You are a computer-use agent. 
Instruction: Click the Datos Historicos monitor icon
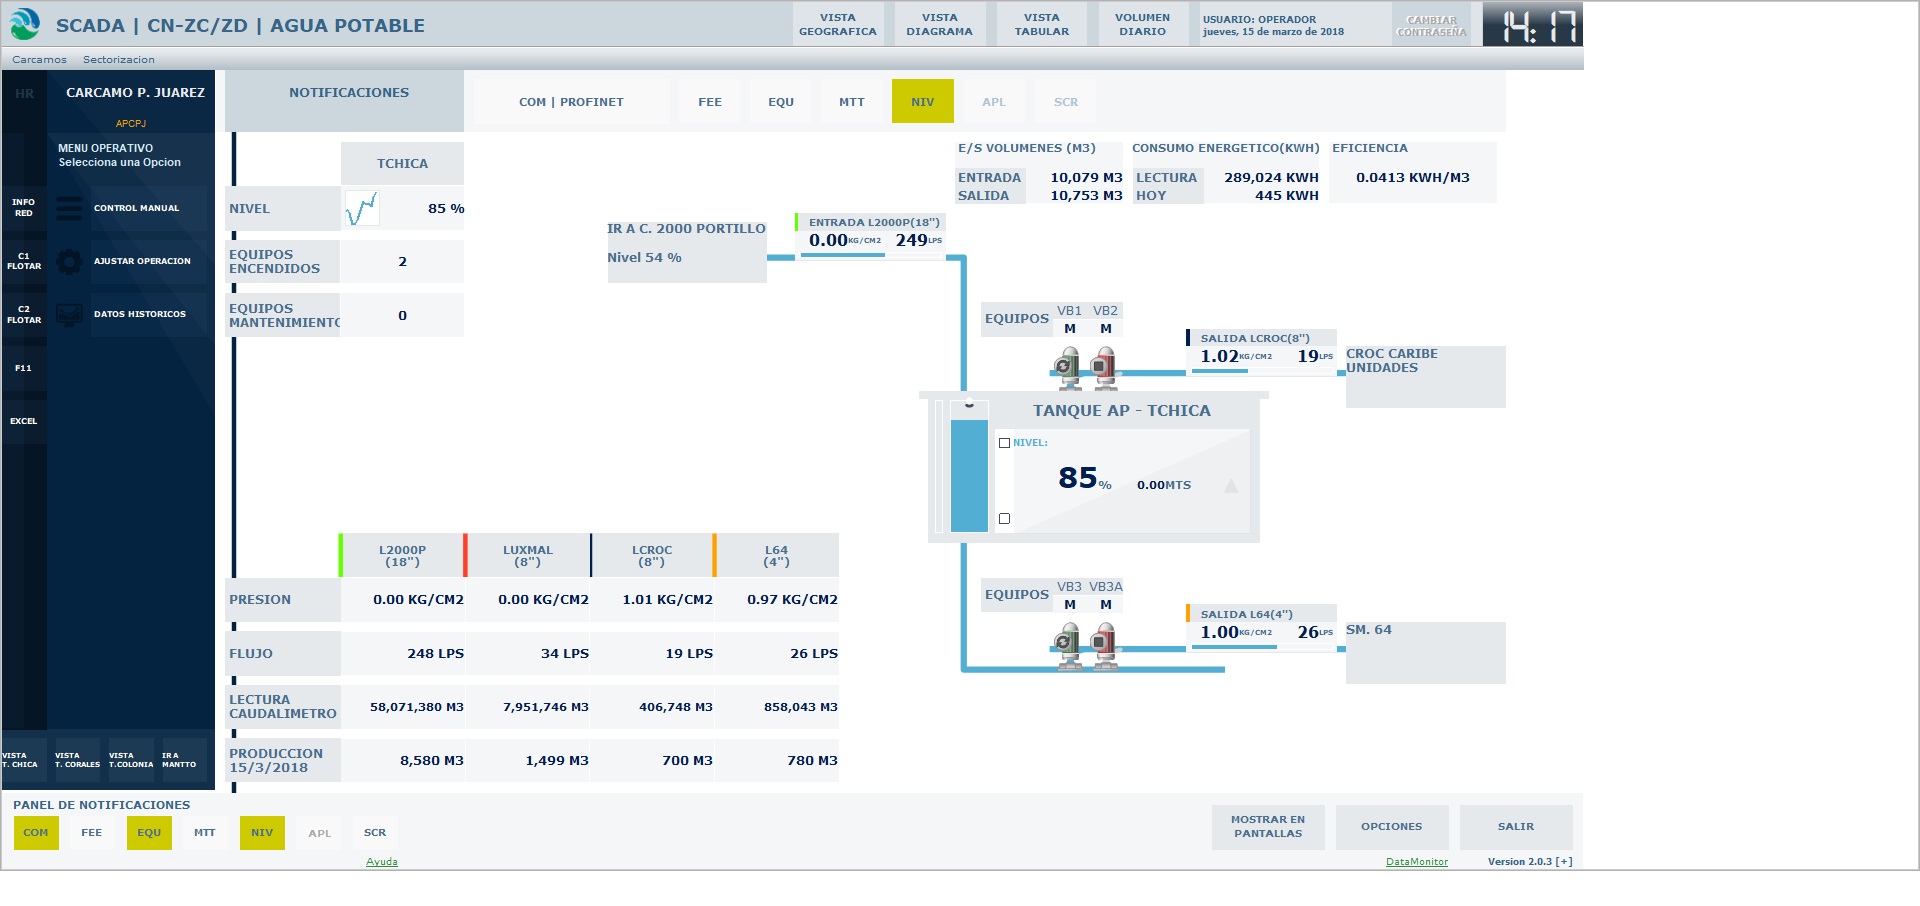point(70,315)
